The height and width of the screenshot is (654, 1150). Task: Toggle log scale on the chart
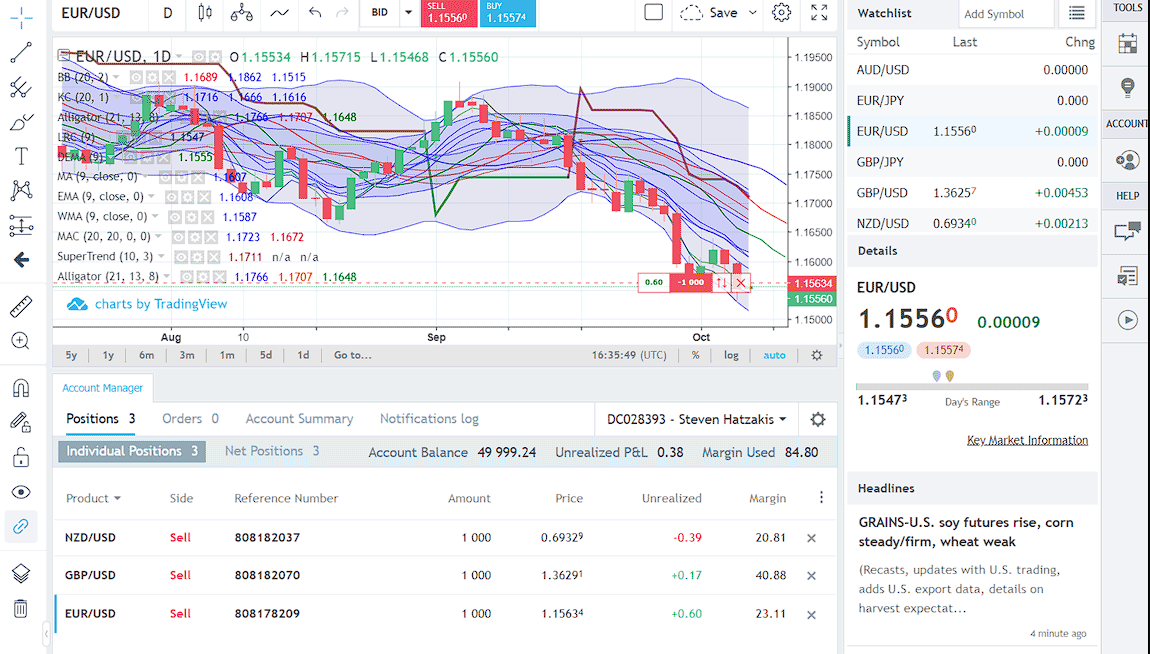click(731, 355)
